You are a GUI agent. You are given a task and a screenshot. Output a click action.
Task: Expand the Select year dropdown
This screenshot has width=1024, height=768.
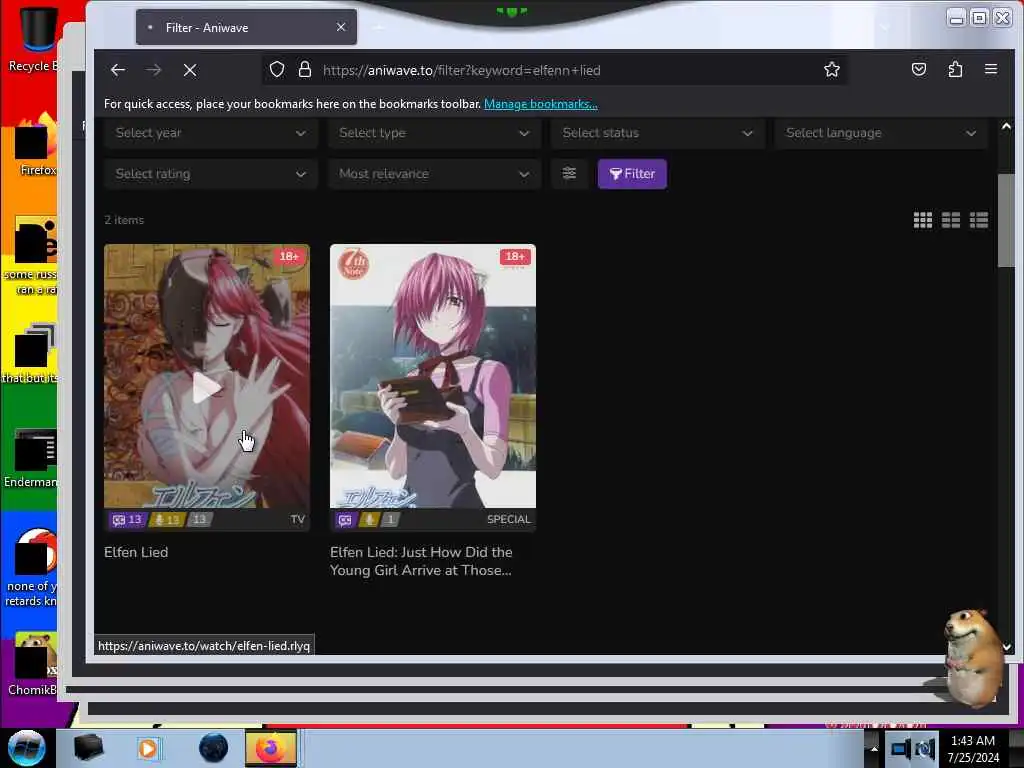210,133
